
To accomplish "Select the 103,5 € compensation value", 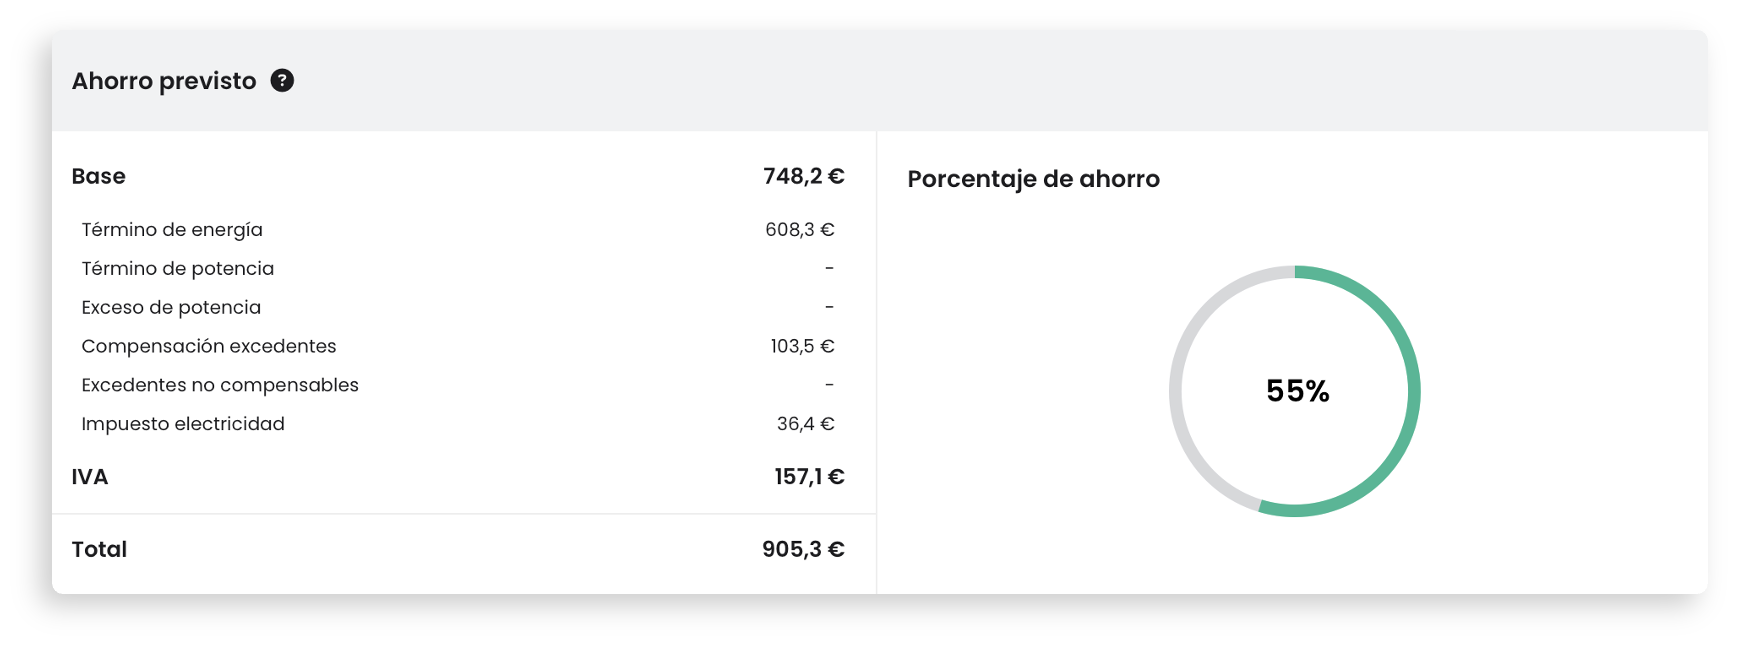I will [802, 346].
